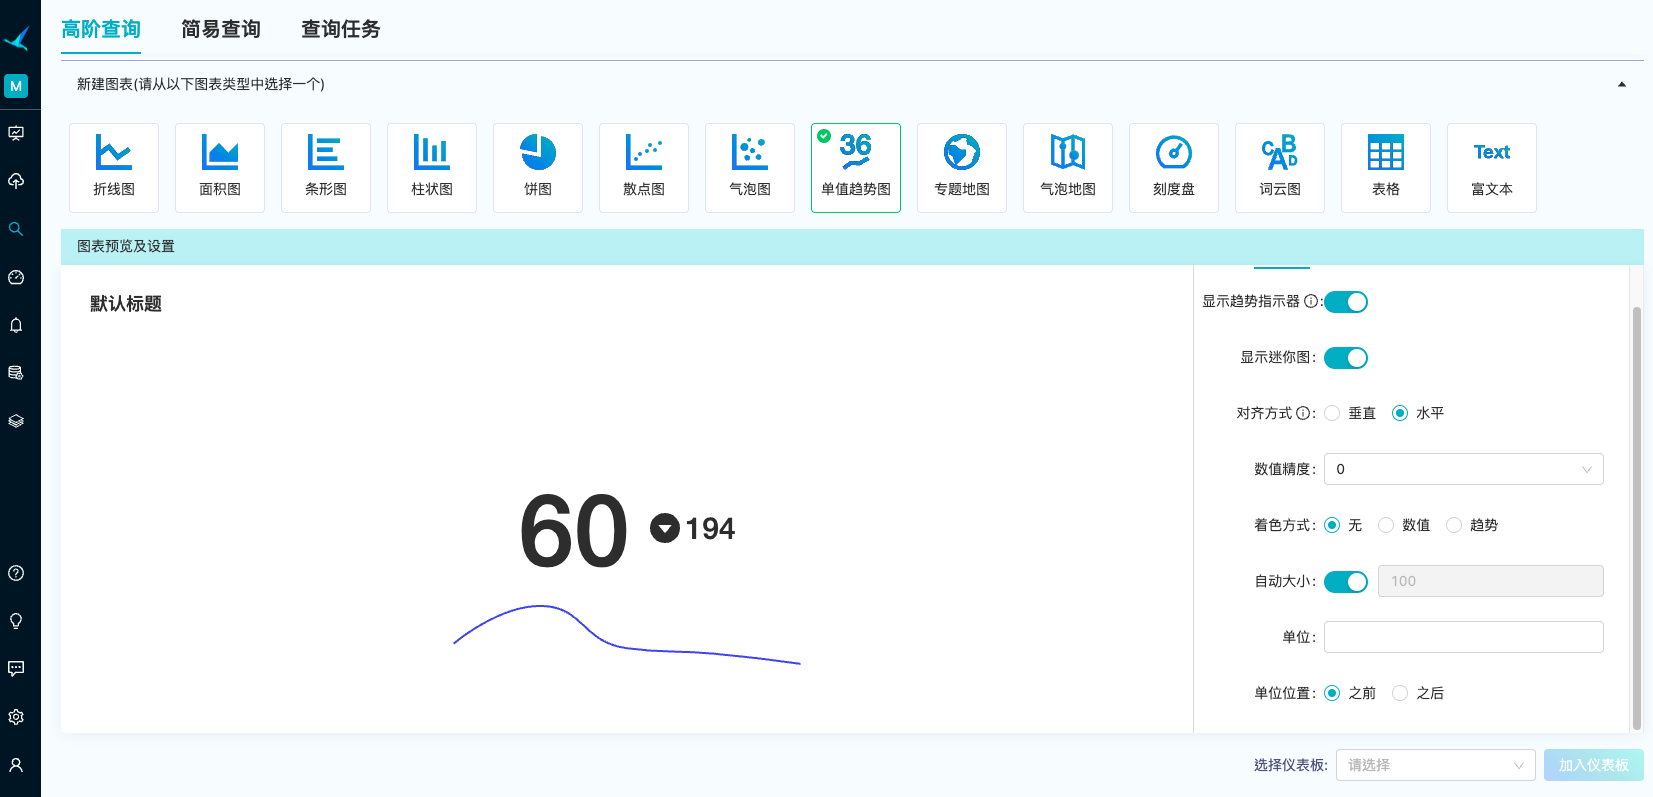The height and width of the screenshot is (797, 1653).
Task: Choose the 专题地图 thematic map type
Action: point(962,168)
